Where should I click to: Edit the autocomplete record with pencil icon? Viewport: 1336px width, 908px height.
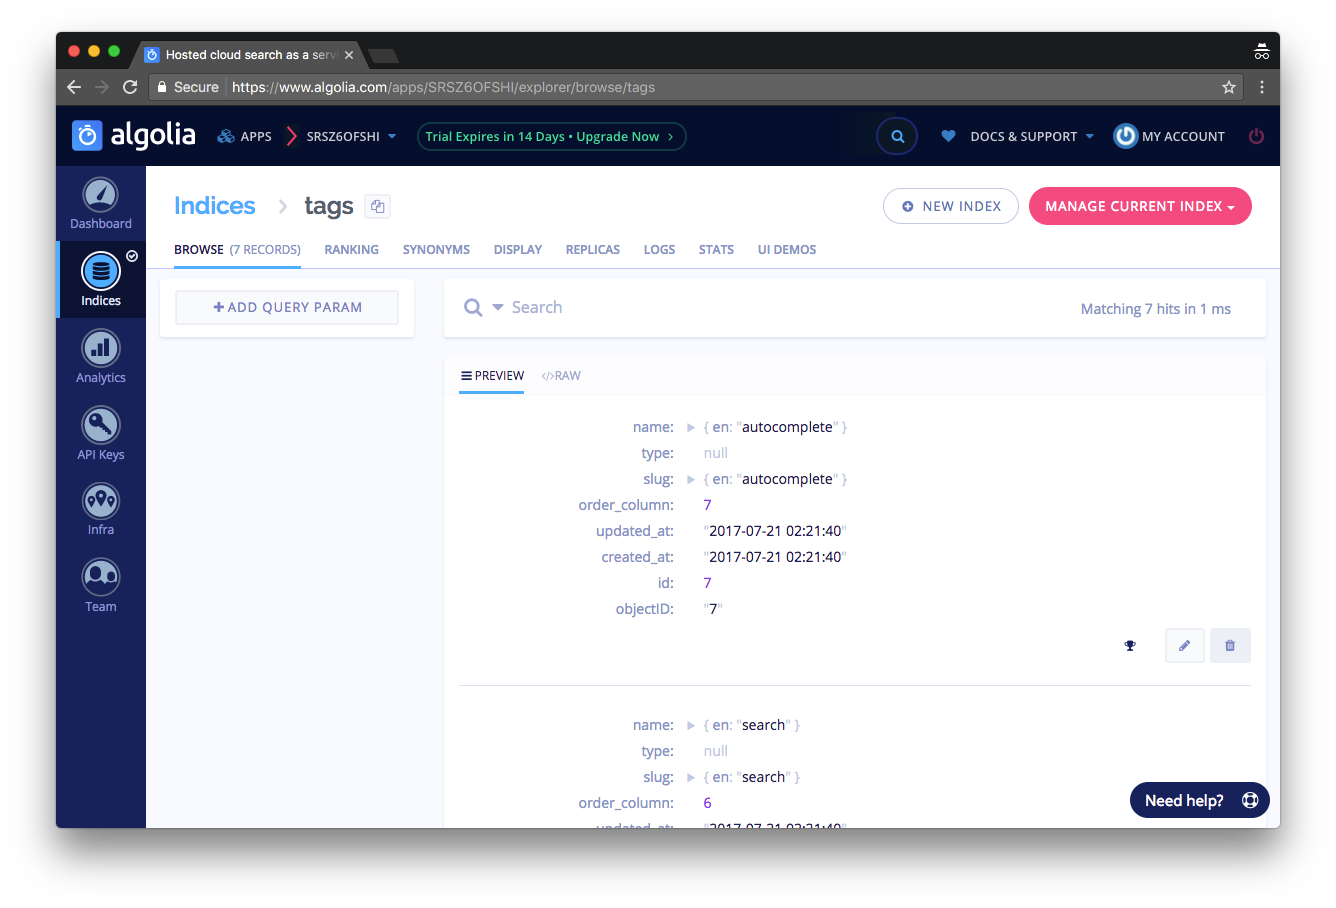click(x=1184, y=645)
